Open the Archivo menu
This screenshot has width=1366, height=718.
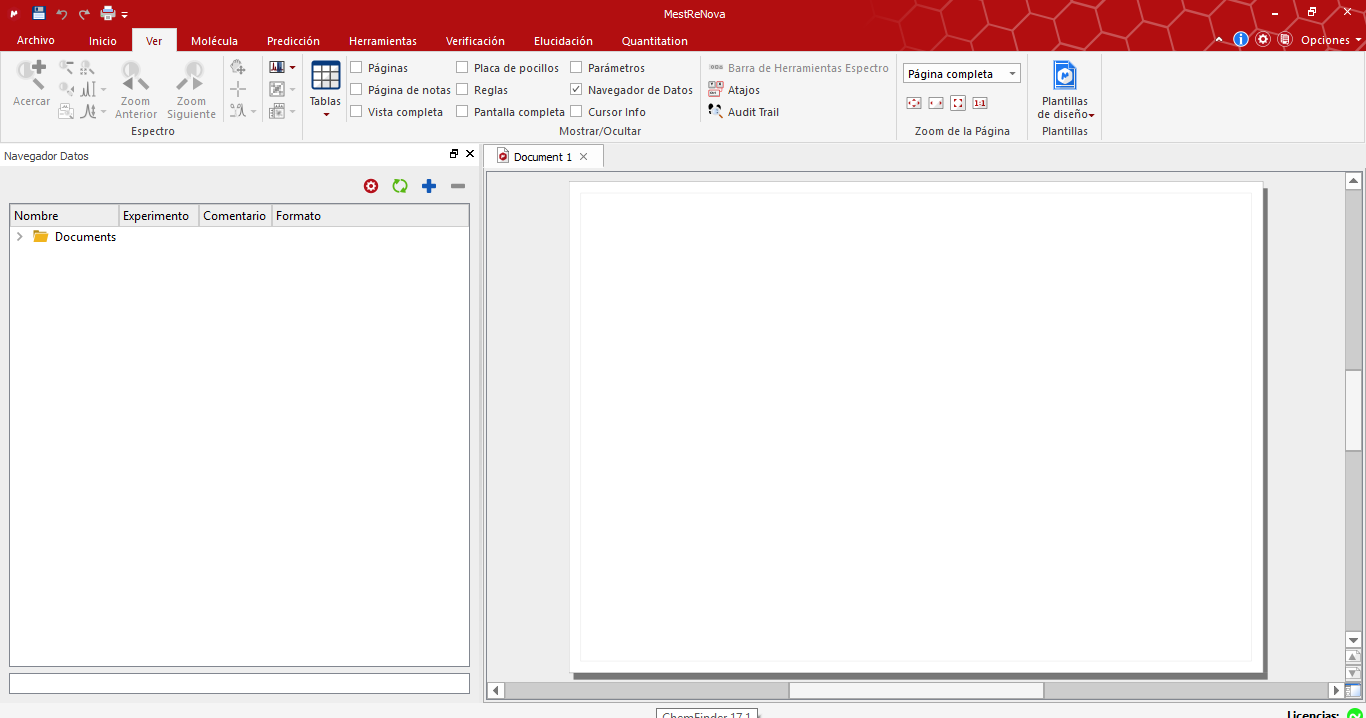36,40
